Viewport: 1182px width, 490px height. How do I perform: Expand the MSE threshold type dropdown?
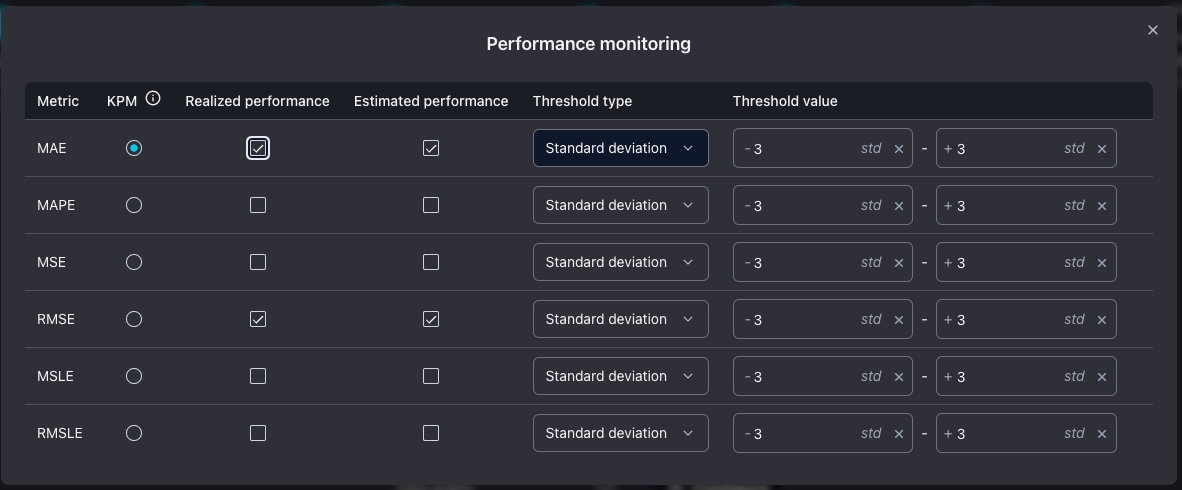[620, 262]
